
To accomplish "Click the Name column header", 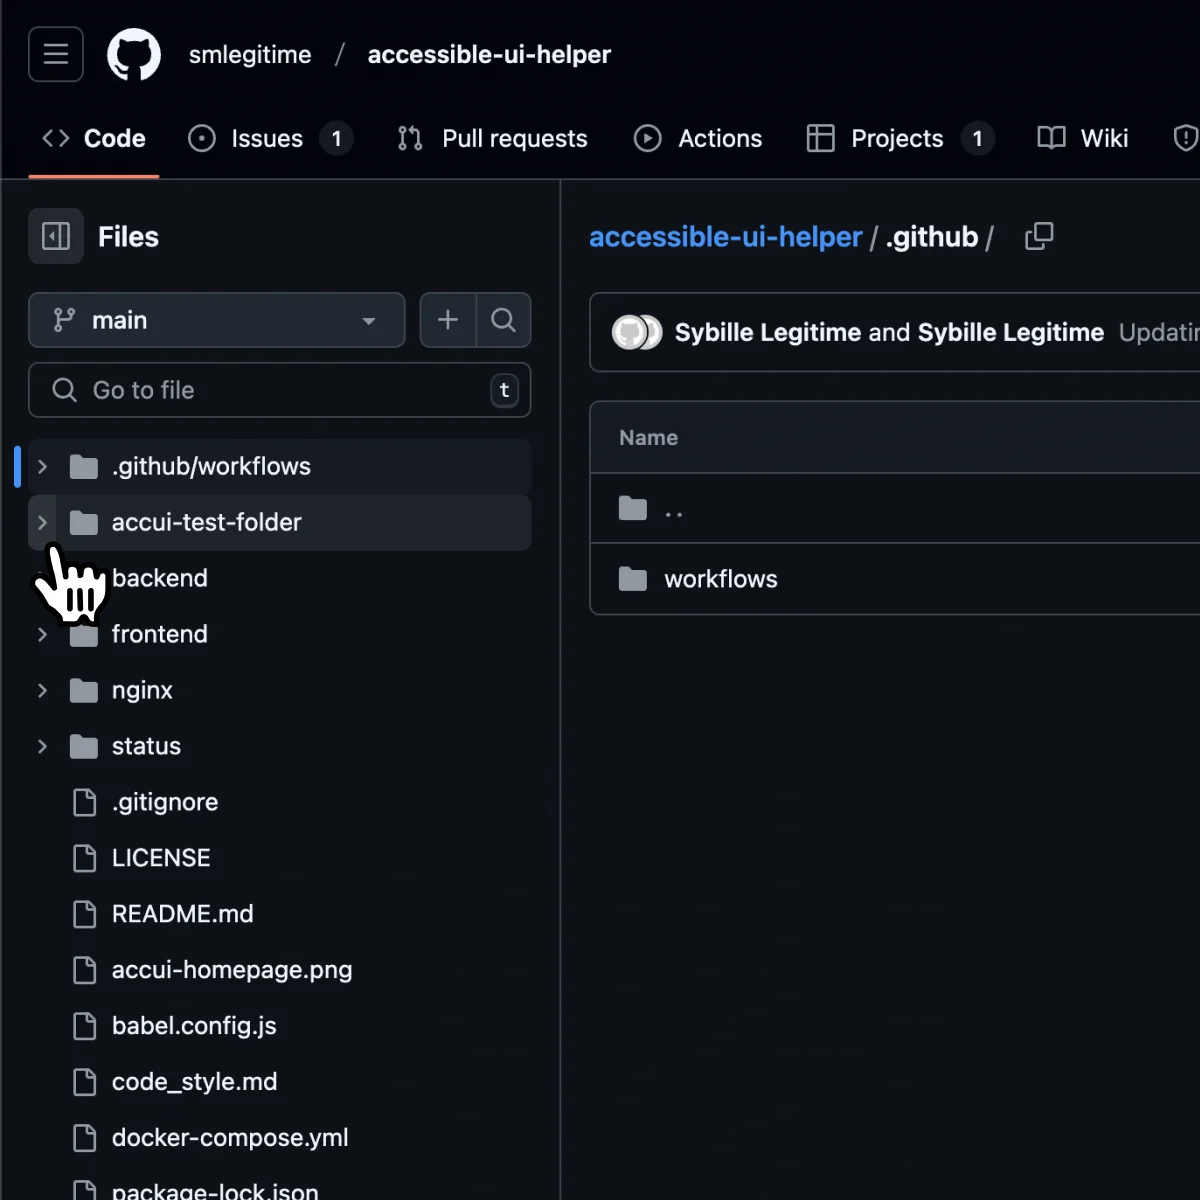I will click(648, 438).
